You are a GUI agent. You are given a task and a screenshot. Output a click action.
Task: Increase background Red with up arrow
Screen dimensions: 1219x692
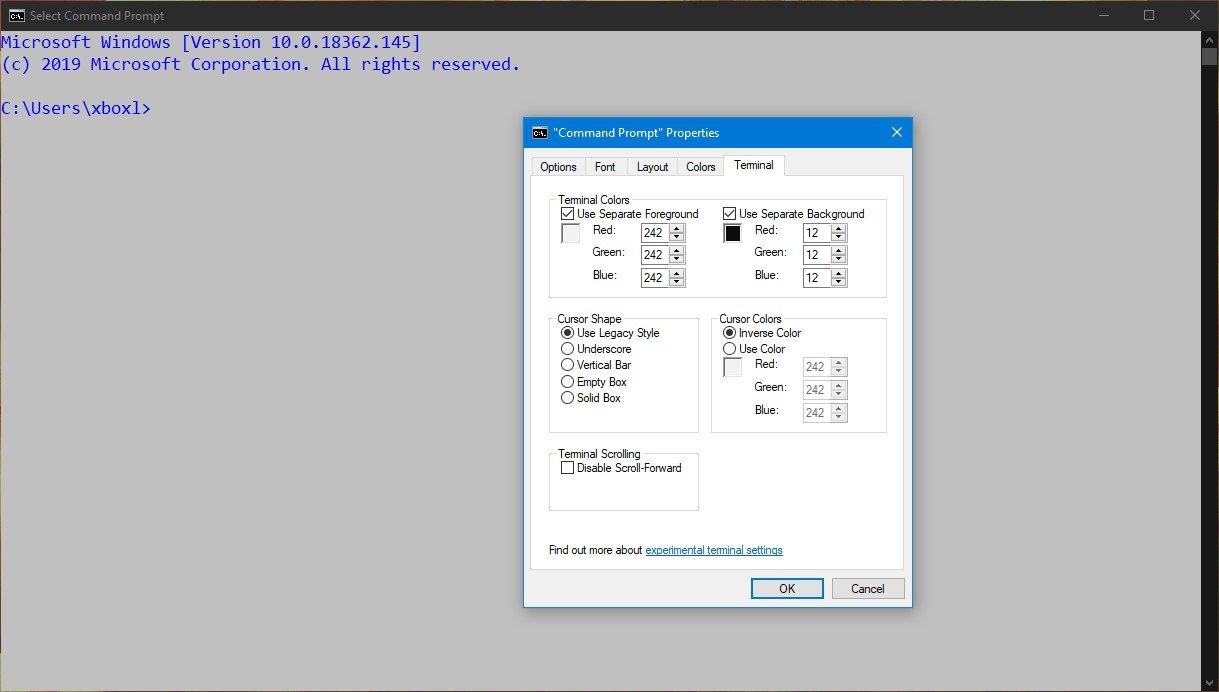point(839,228)
